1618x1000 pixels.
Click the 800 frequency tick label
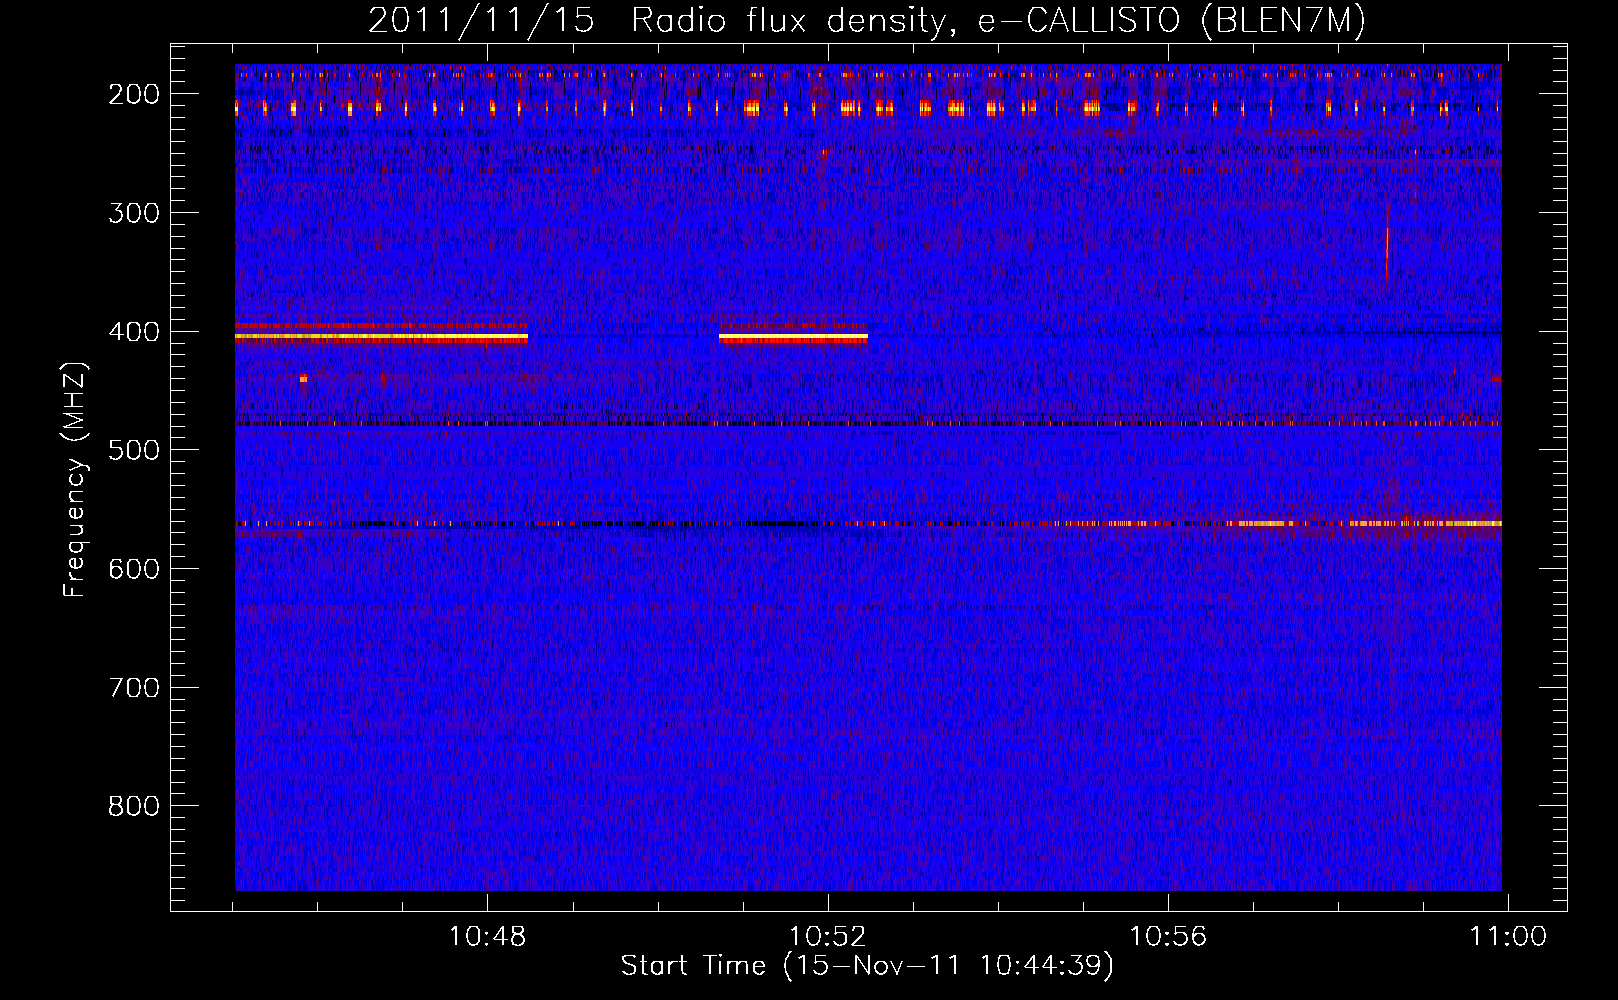(134, 806)
